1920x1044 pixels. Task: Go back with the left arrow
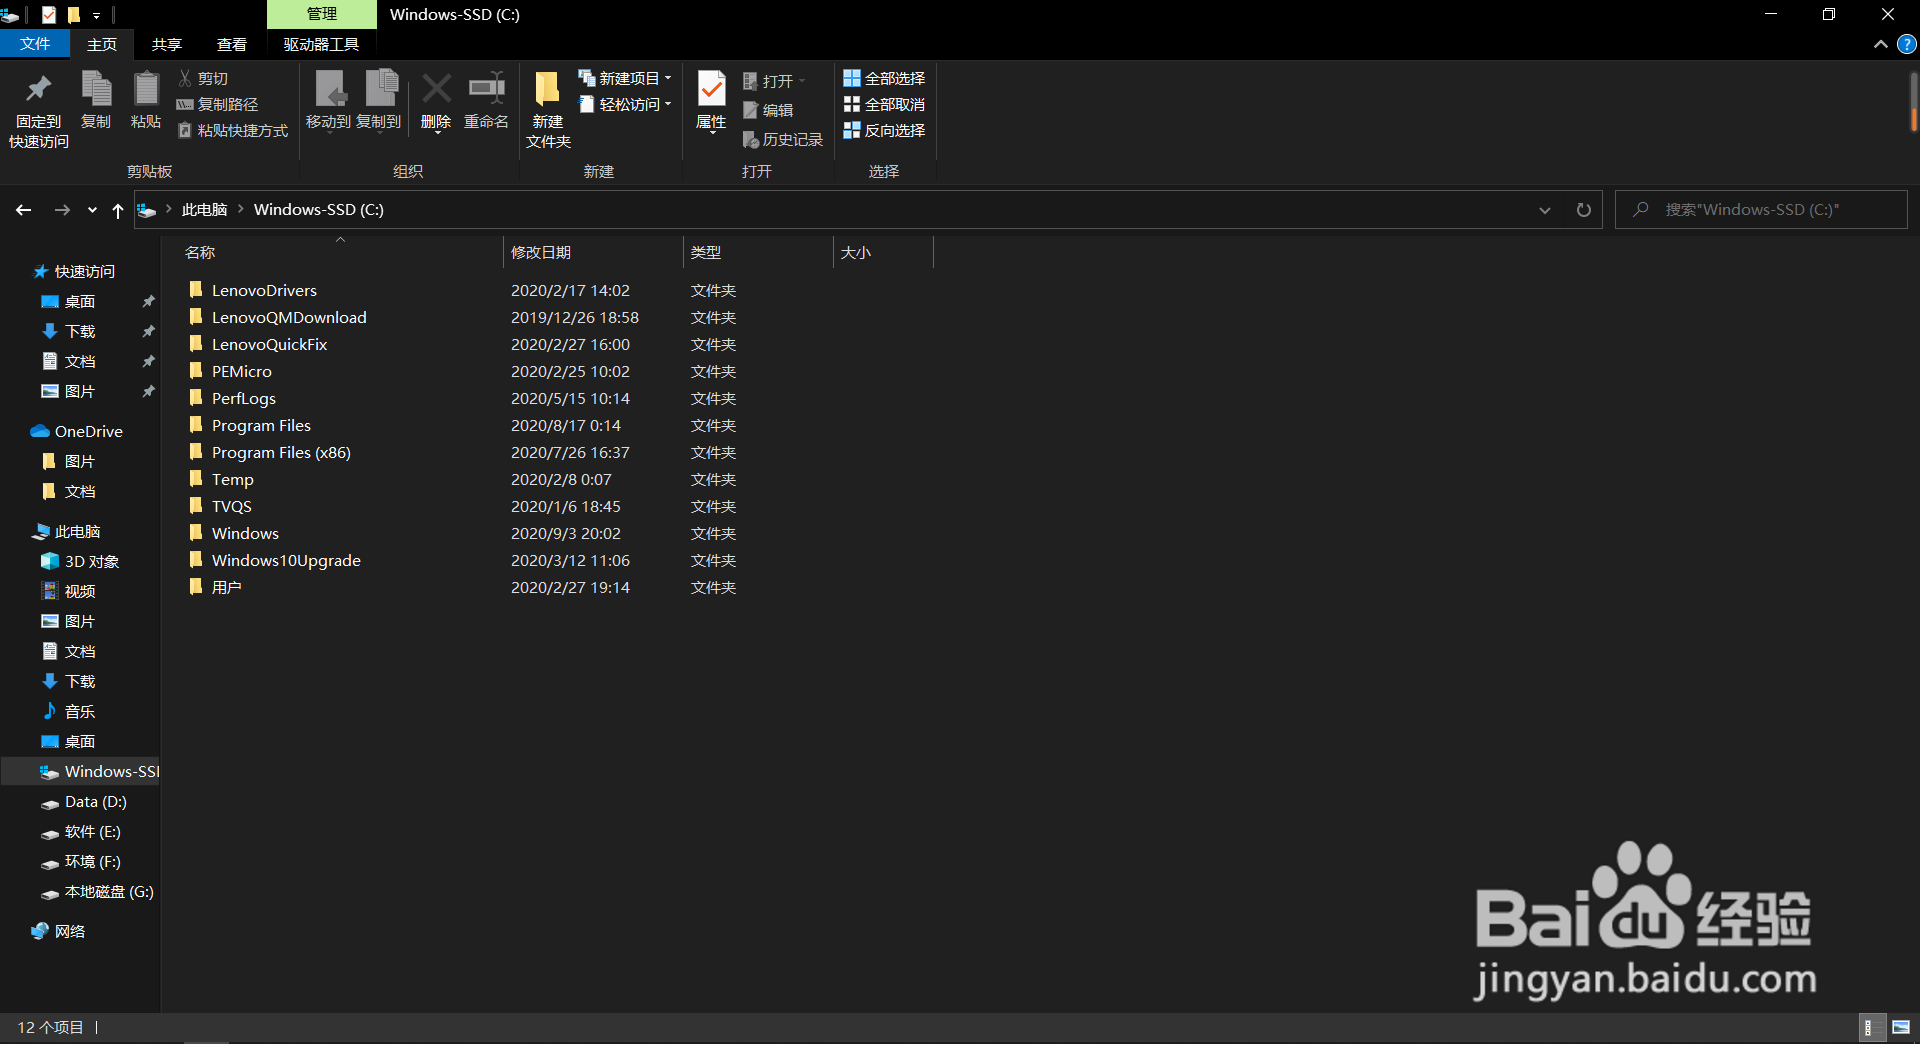(x=24, y=210)
